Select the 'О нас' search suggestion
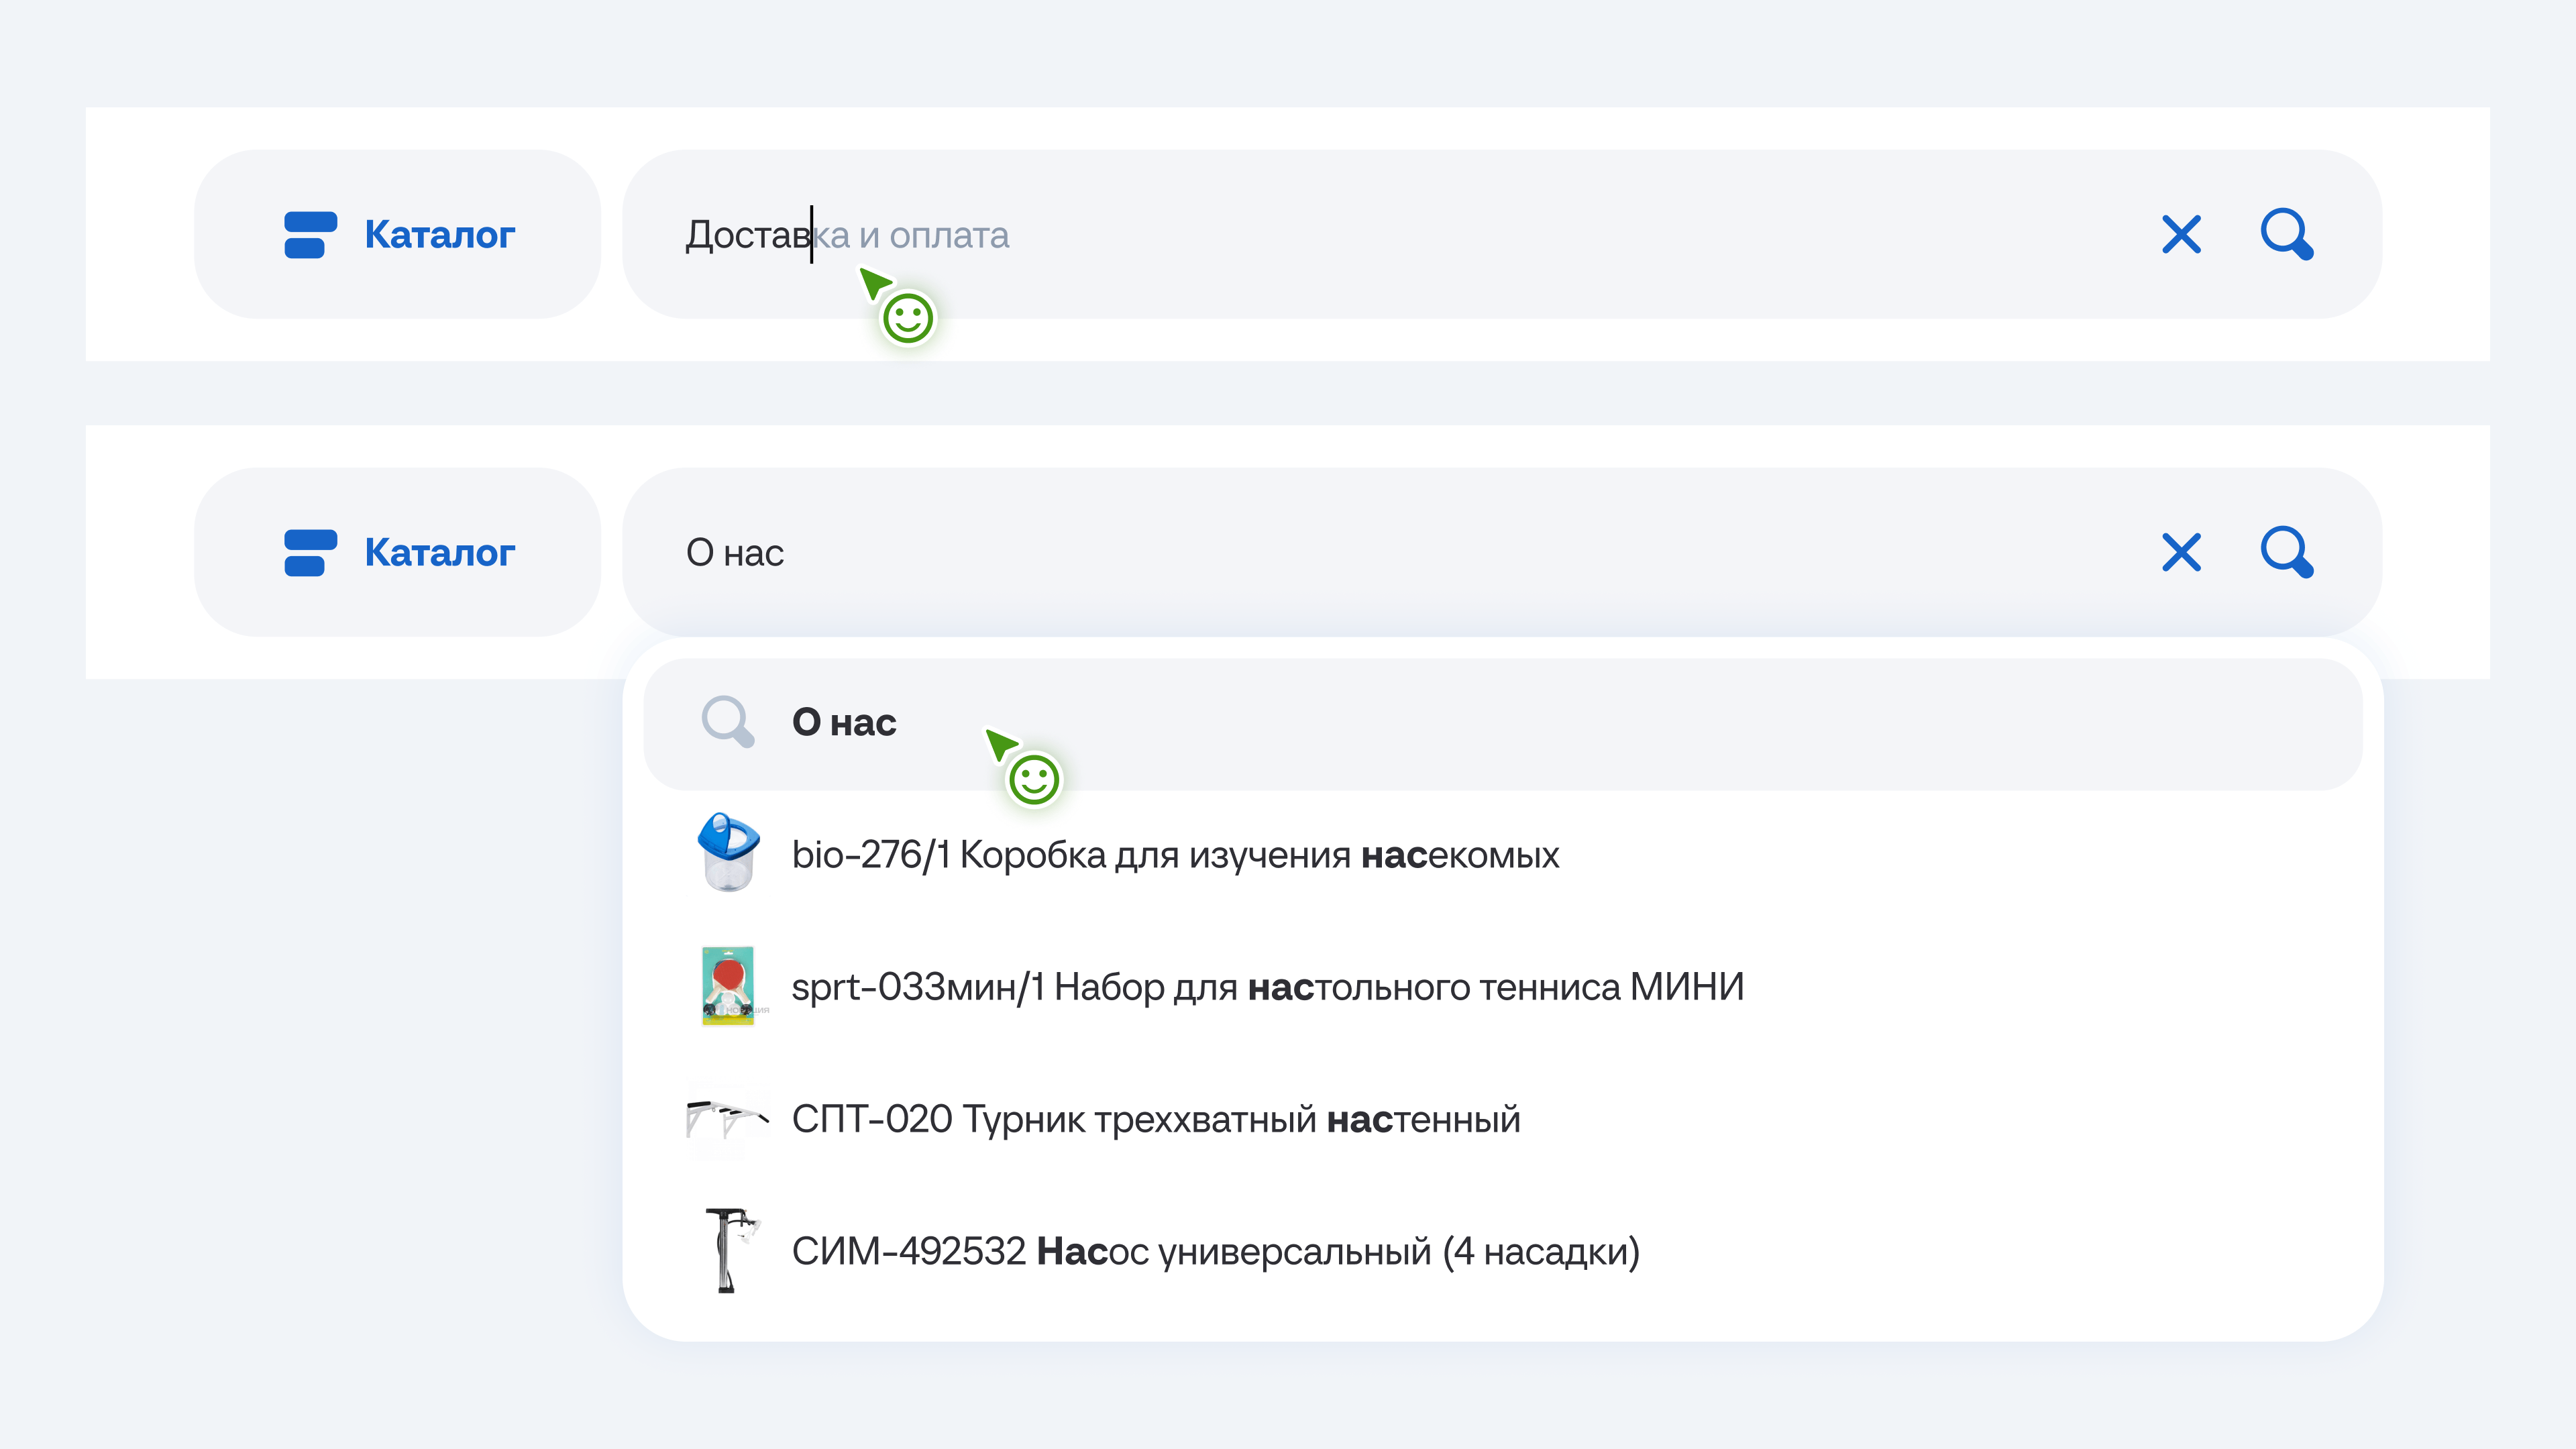 click(x=845, y=722)
